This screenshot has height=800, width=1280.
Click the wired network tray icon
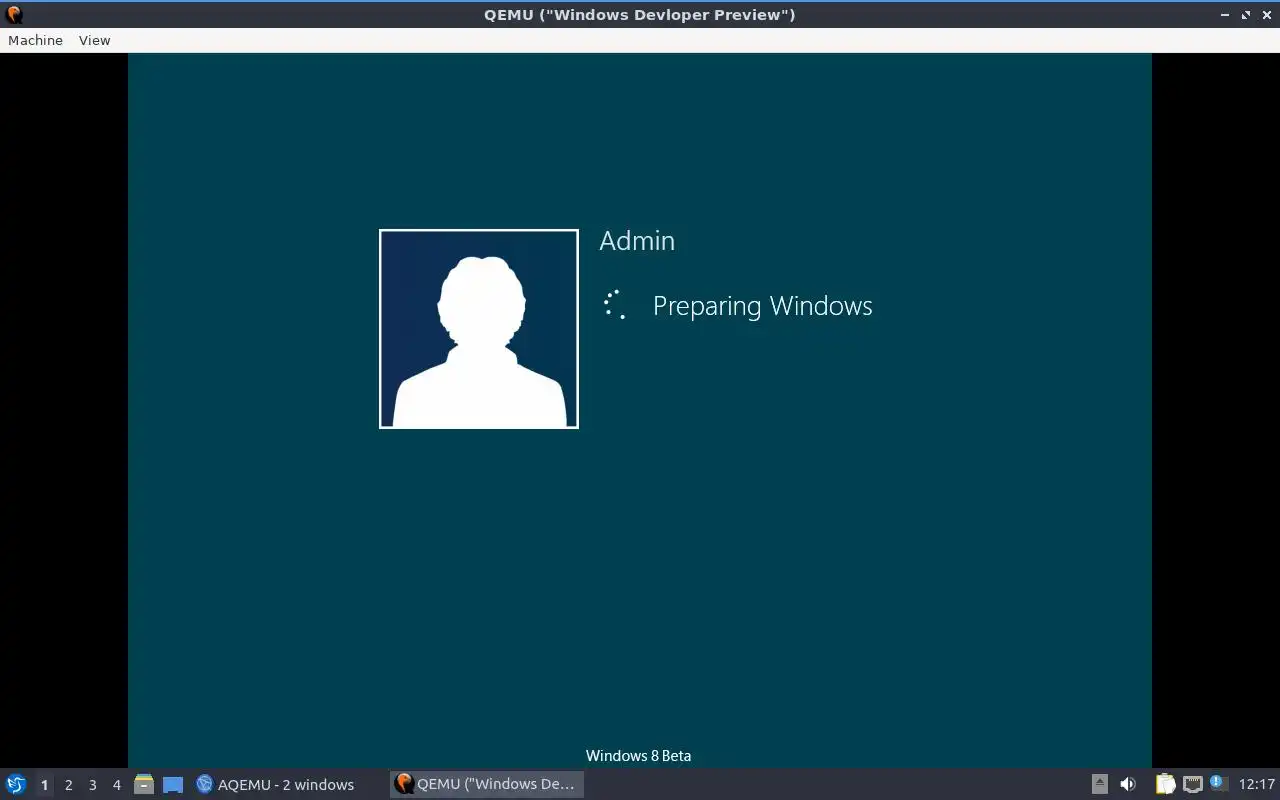click(x=1192, y=784)
